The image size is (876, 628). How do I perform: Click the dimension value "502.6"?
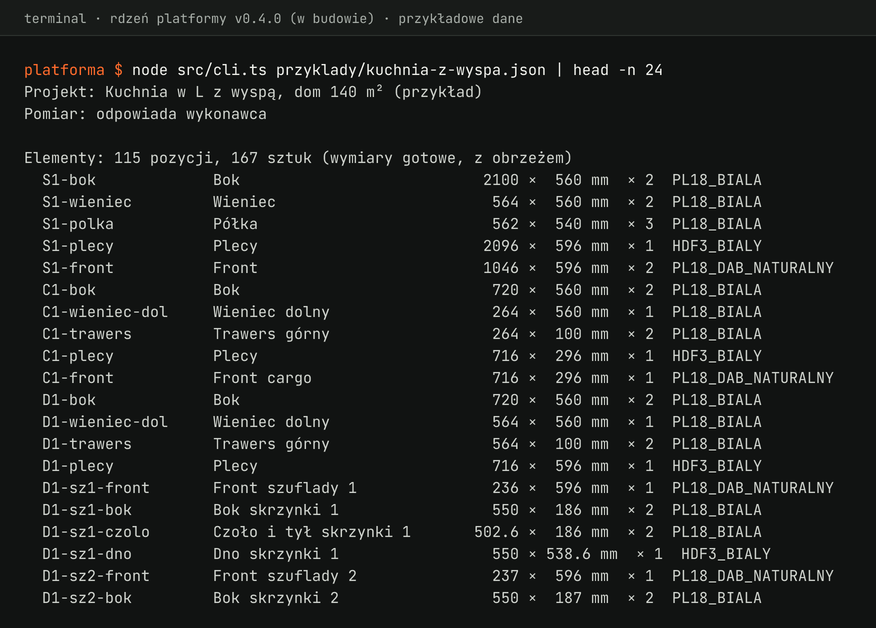[x=496, y=532]
